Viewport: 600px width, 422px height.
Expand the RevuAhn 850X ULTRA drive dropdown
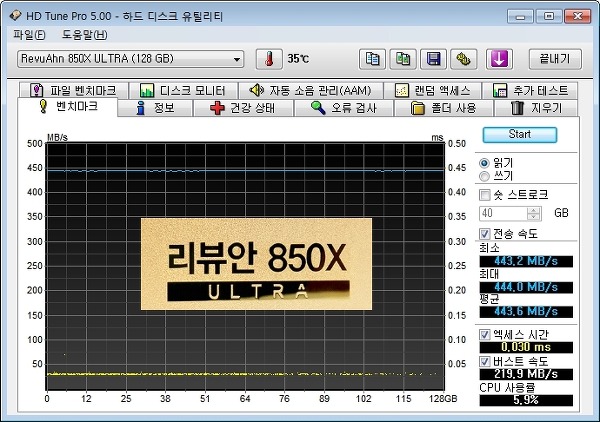click(130, 59)
